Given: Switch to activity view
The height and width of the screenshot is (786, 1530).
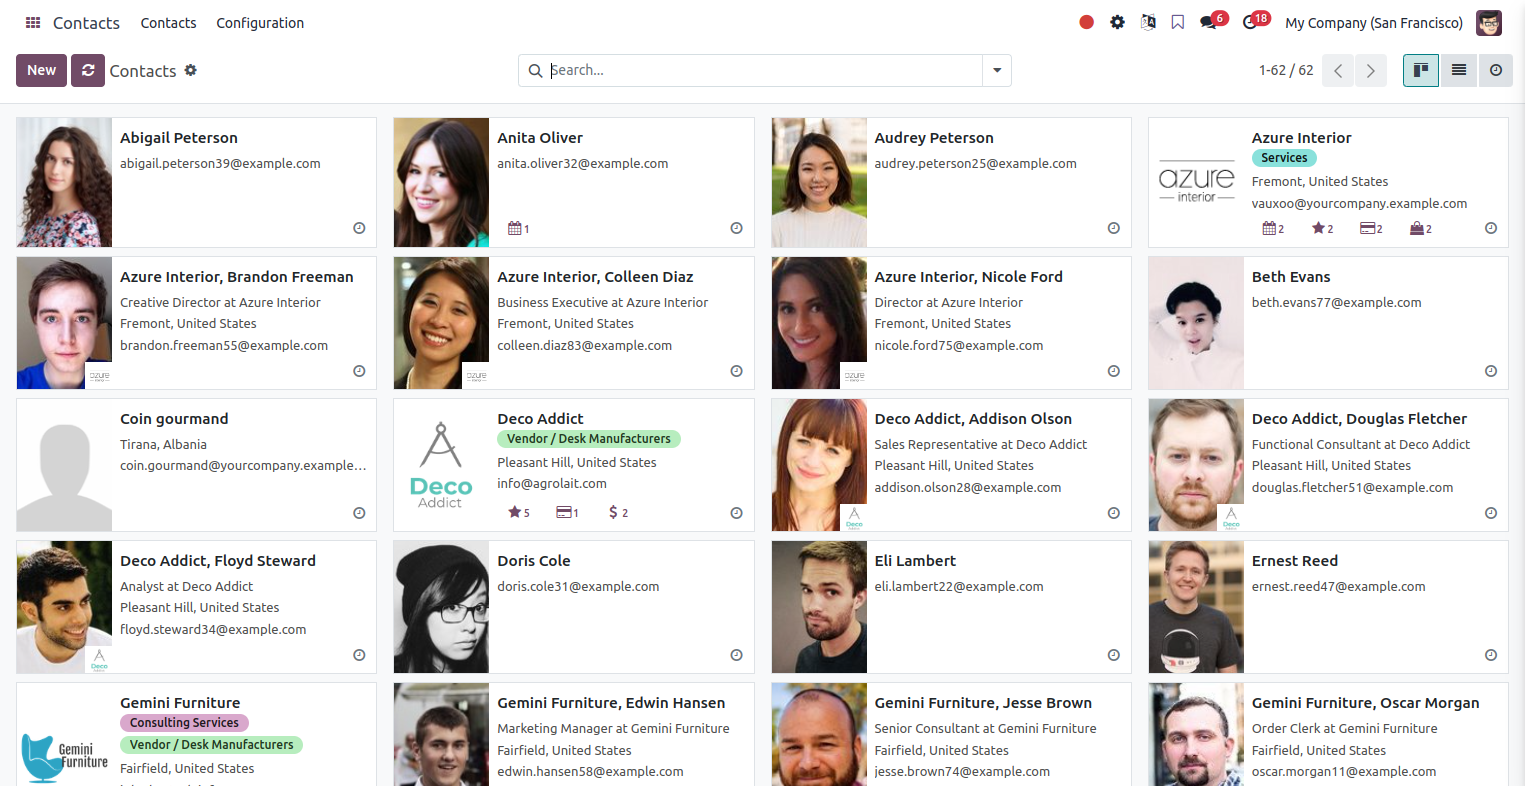Looking at the screenshot, I should click(1496, 70).
